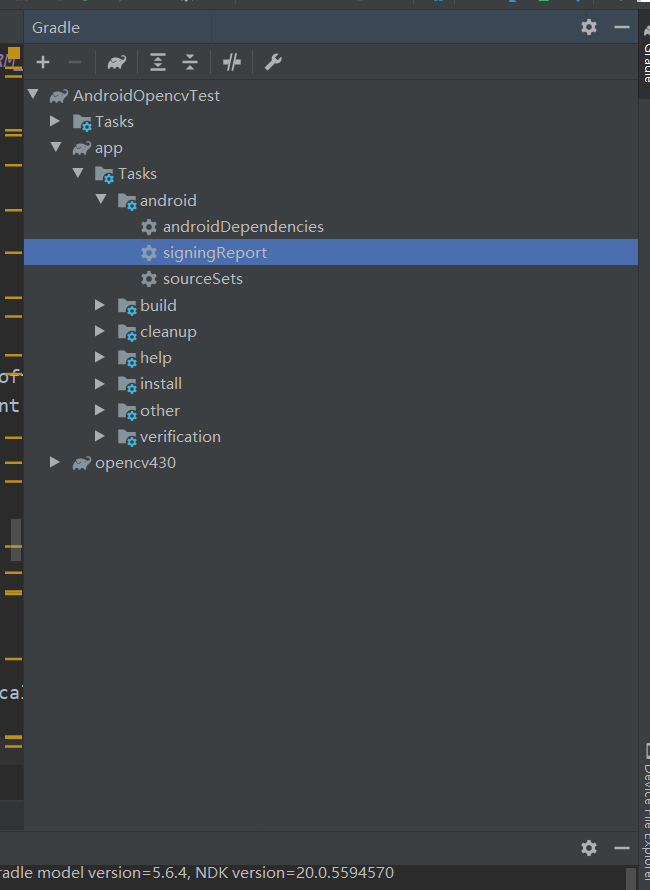Run Gradle sync with the elephant icon
Screen dimensions: 650x890
tap(116, 62)
